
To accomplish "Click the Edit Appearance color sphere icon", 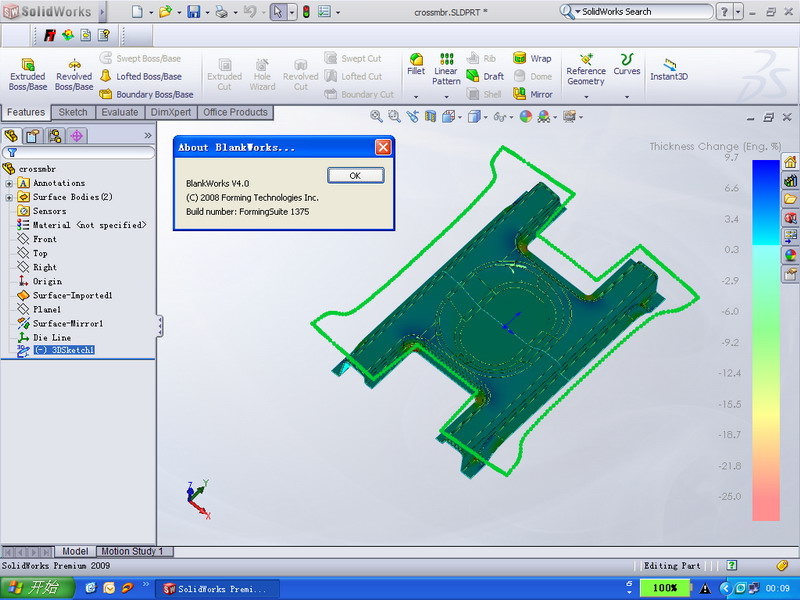I will (526, 117).
